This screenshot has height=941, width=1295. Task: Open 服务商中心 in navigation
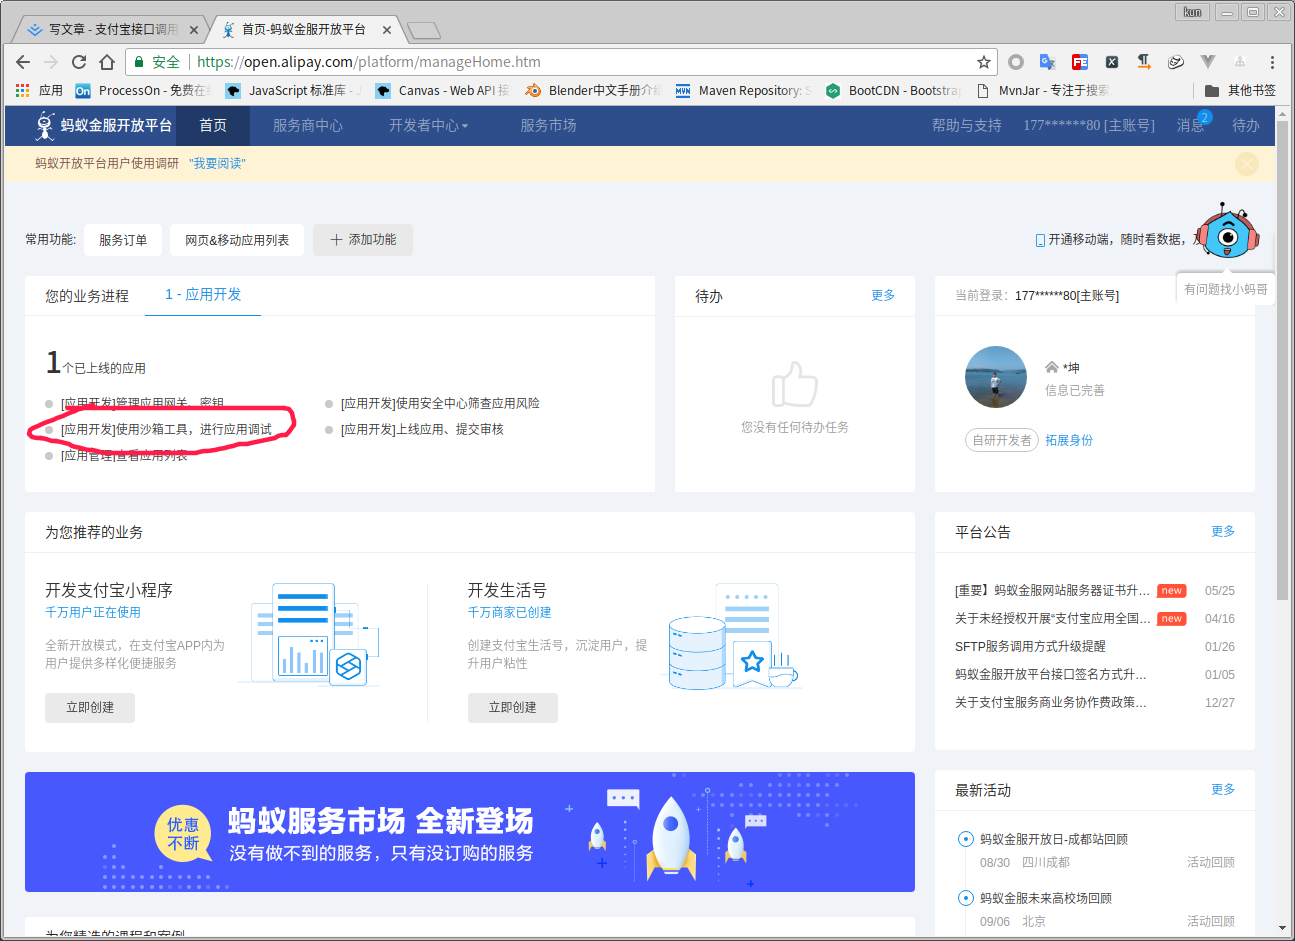[308, 125]
